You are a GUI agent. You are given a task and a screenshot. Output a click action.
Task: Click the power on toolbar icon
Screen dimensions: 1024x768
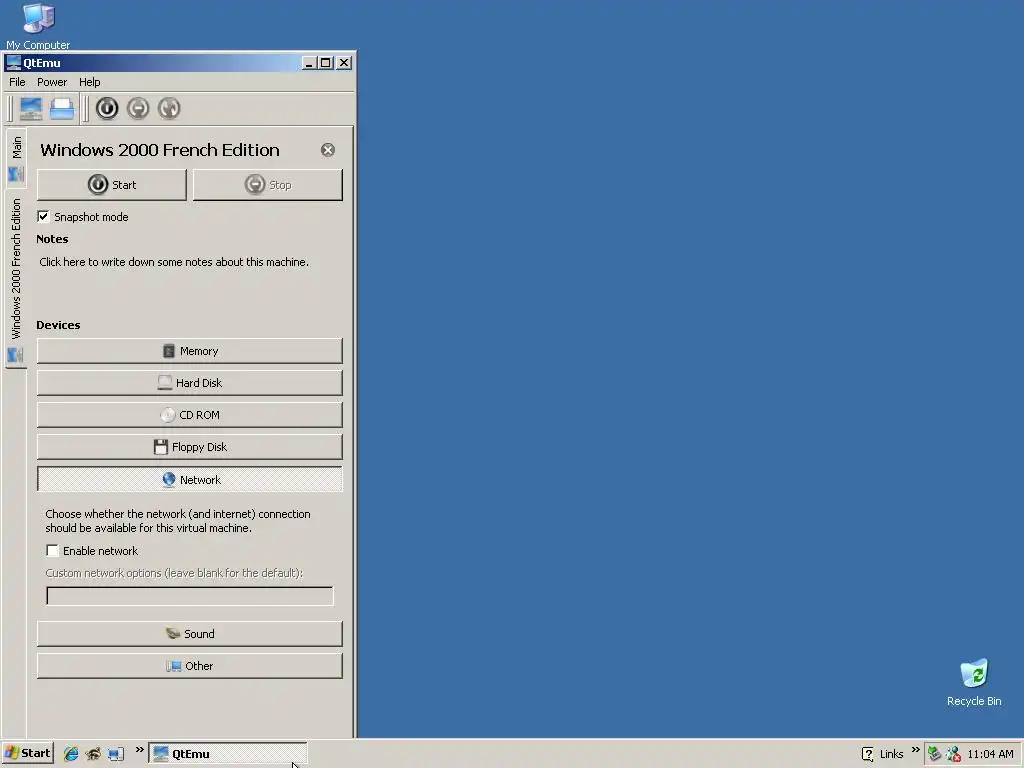coord(107,108)
